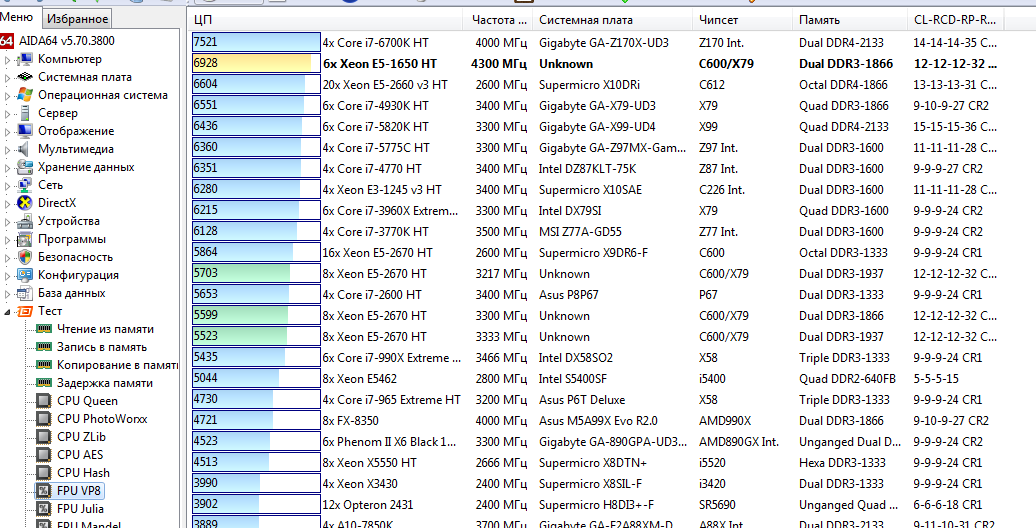1036x528 pixels.
Task: Expand the Системная плата node arrow
Action: click(8, 78)
